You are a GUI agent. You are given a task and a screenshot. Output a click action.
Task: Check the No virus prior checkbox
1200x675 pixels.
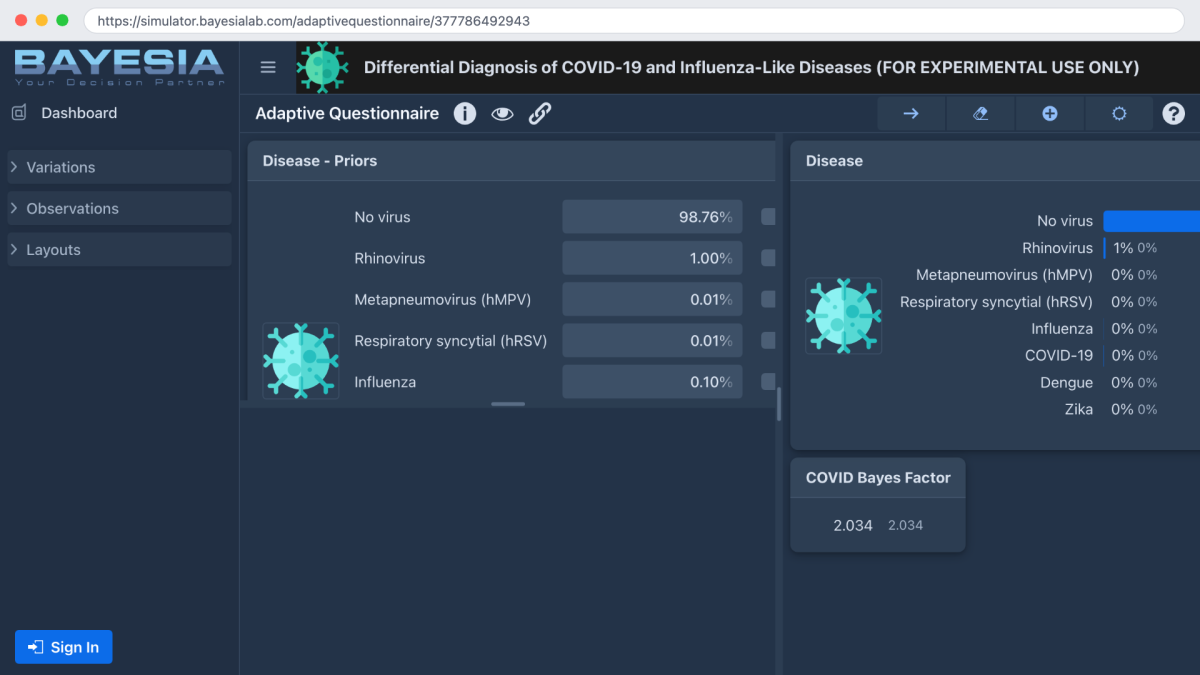pyautogui.click(x=768, y=217)
